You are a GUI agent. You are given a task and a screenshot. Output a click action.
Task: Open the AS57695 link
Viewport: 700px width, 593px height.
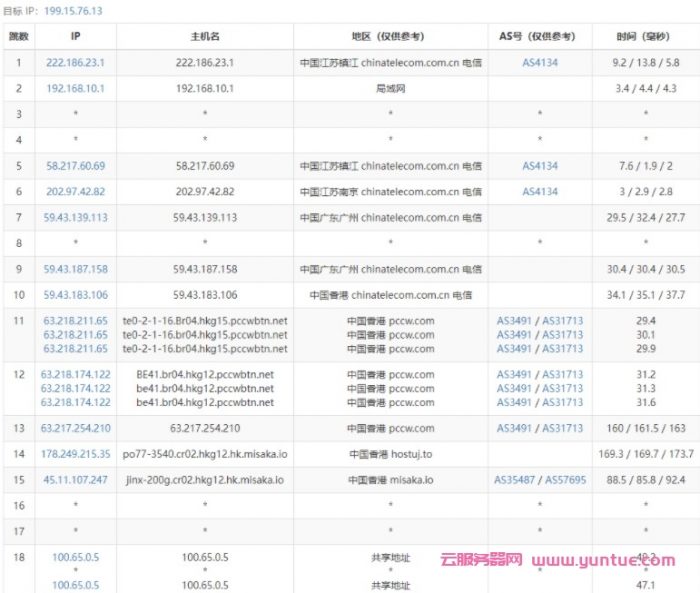click(x=563, y=480)
